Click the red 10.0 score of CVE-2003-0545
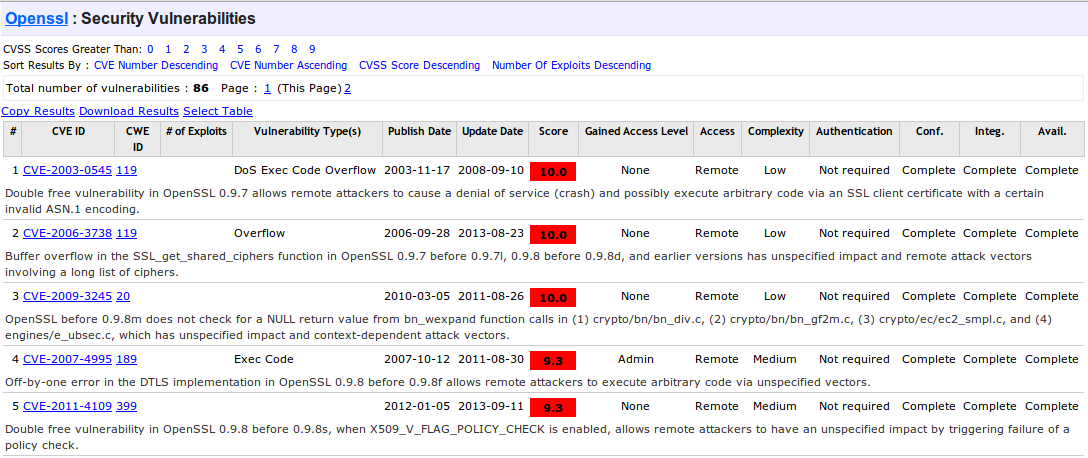Image resolution: width=1088 pixels, height=458 pixels. coord(553,171)
